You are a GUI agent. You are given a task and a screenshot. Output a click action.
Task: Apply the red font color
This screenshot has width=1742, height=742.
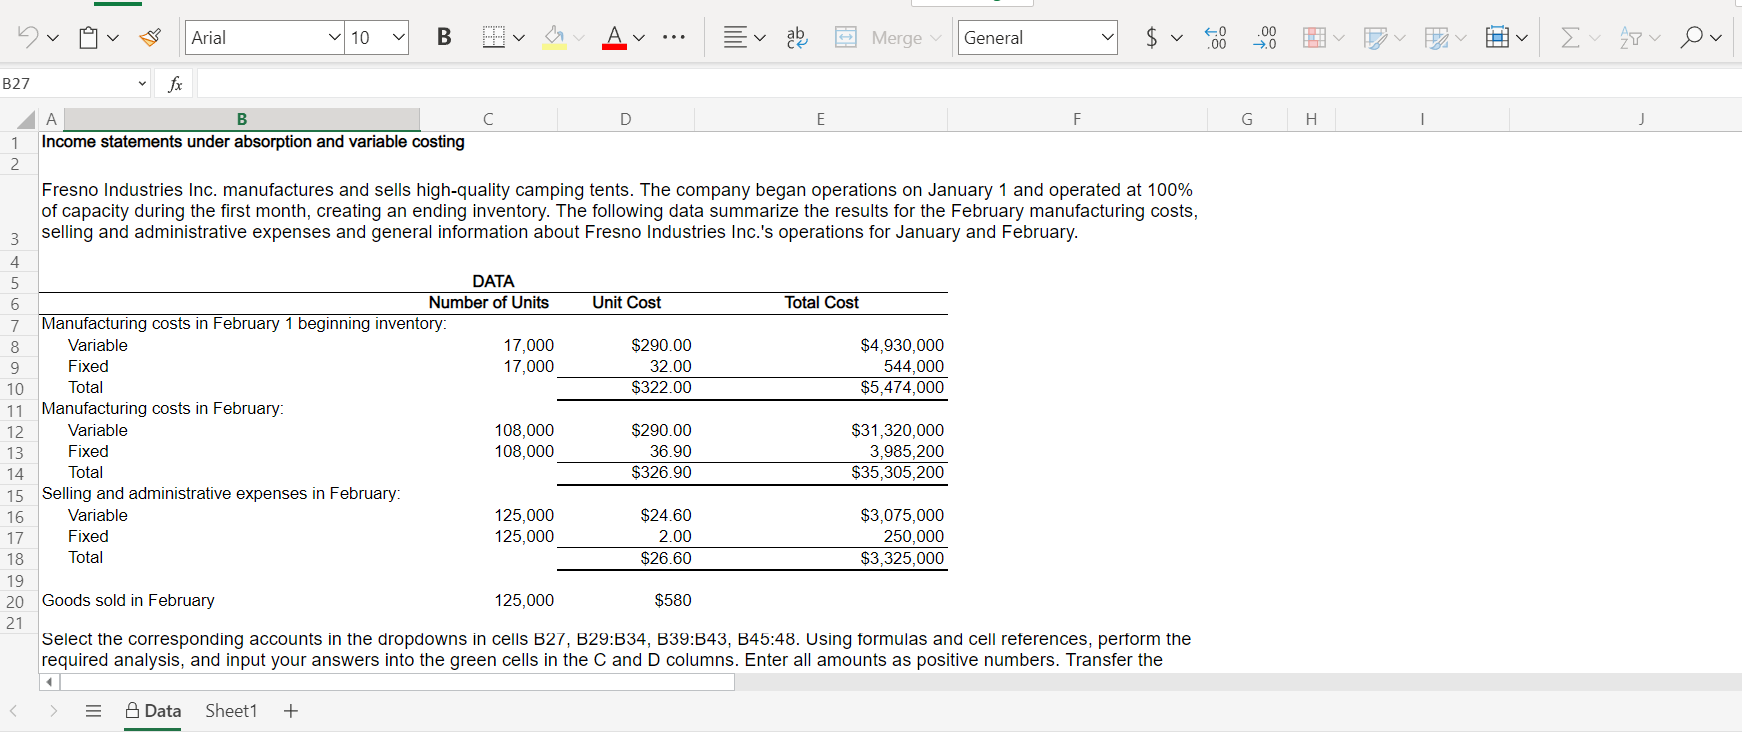pyautogui.click(x=614, y=38)
